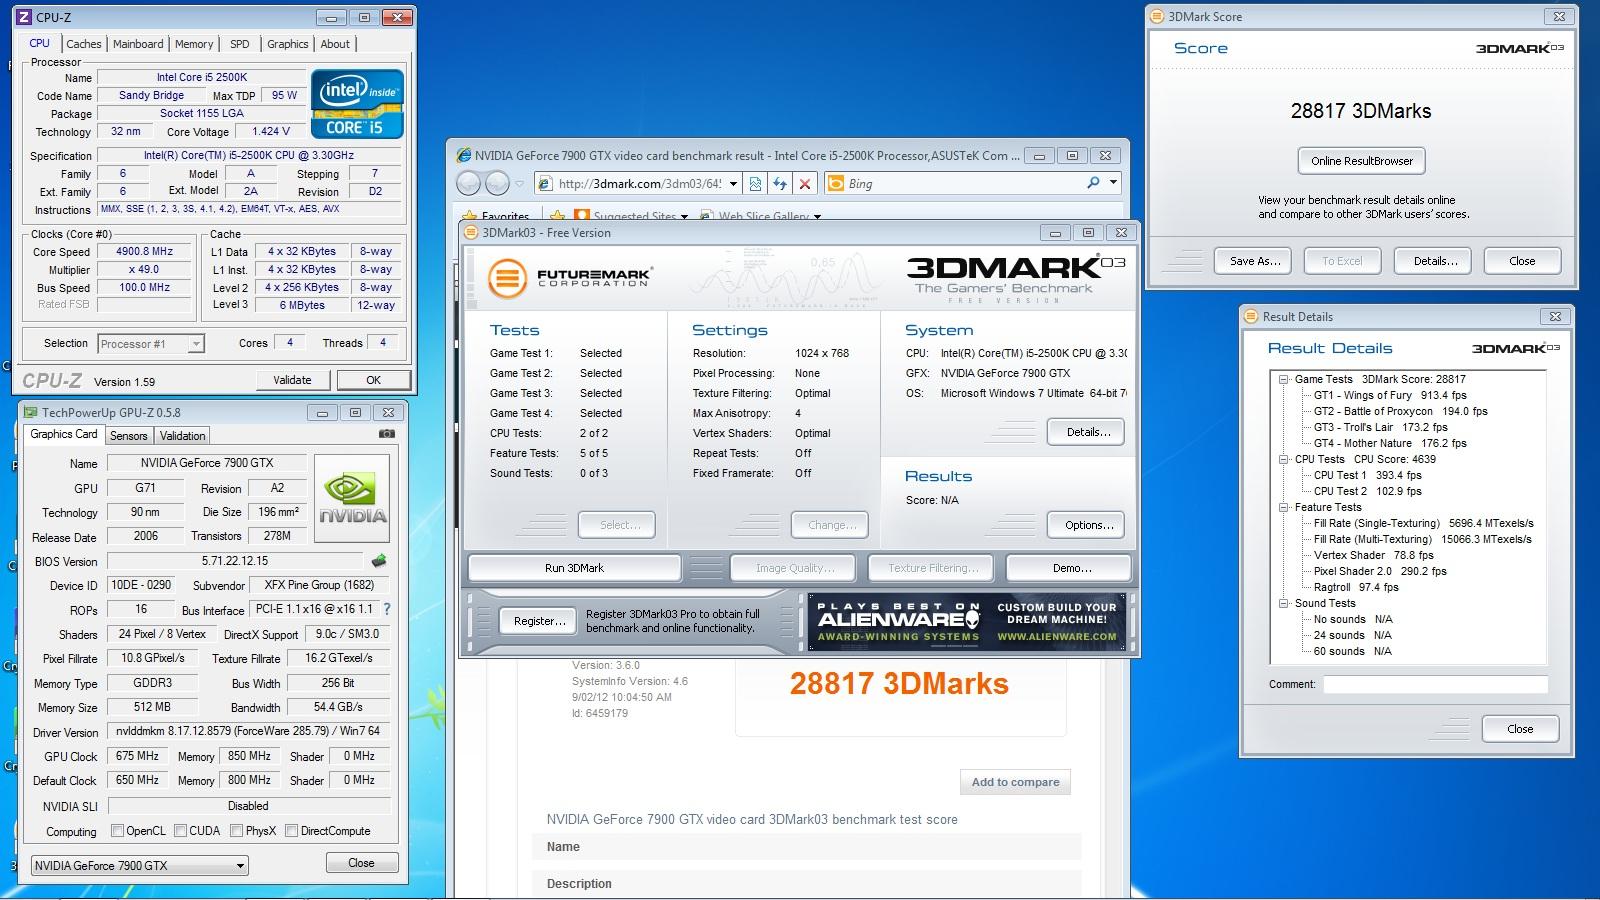This screenshot has width=1600, height=900.
Task: Click the Validate button in CPU-Z
Action: click(292, 380)
